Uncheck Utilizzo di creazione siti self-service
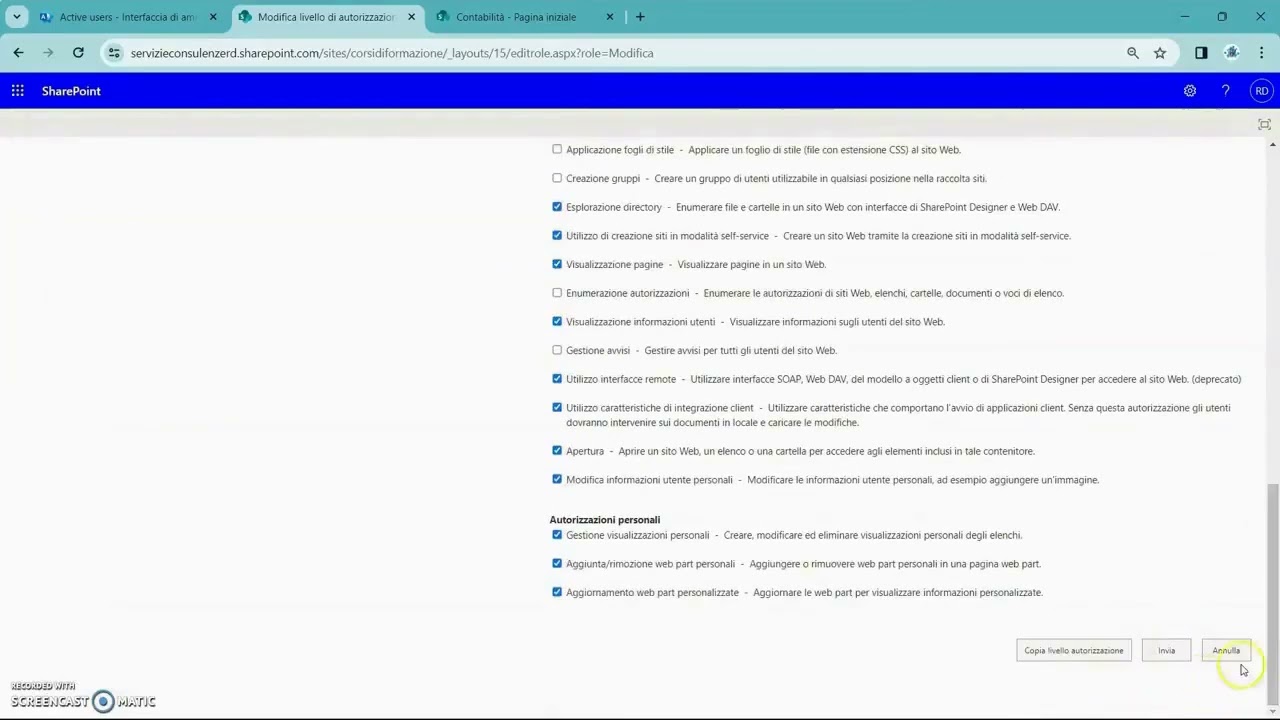Screen dimensions: 1280x720 [x=557, y=236]
